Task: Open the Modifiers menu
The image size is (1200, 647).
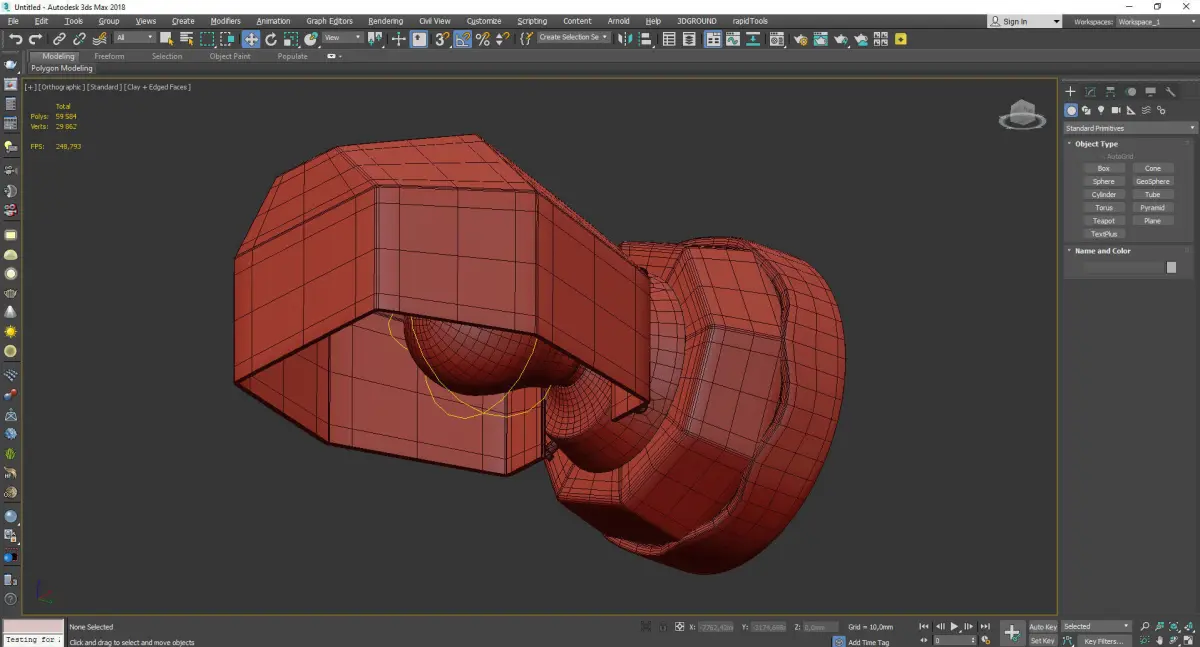Action: 225,21
